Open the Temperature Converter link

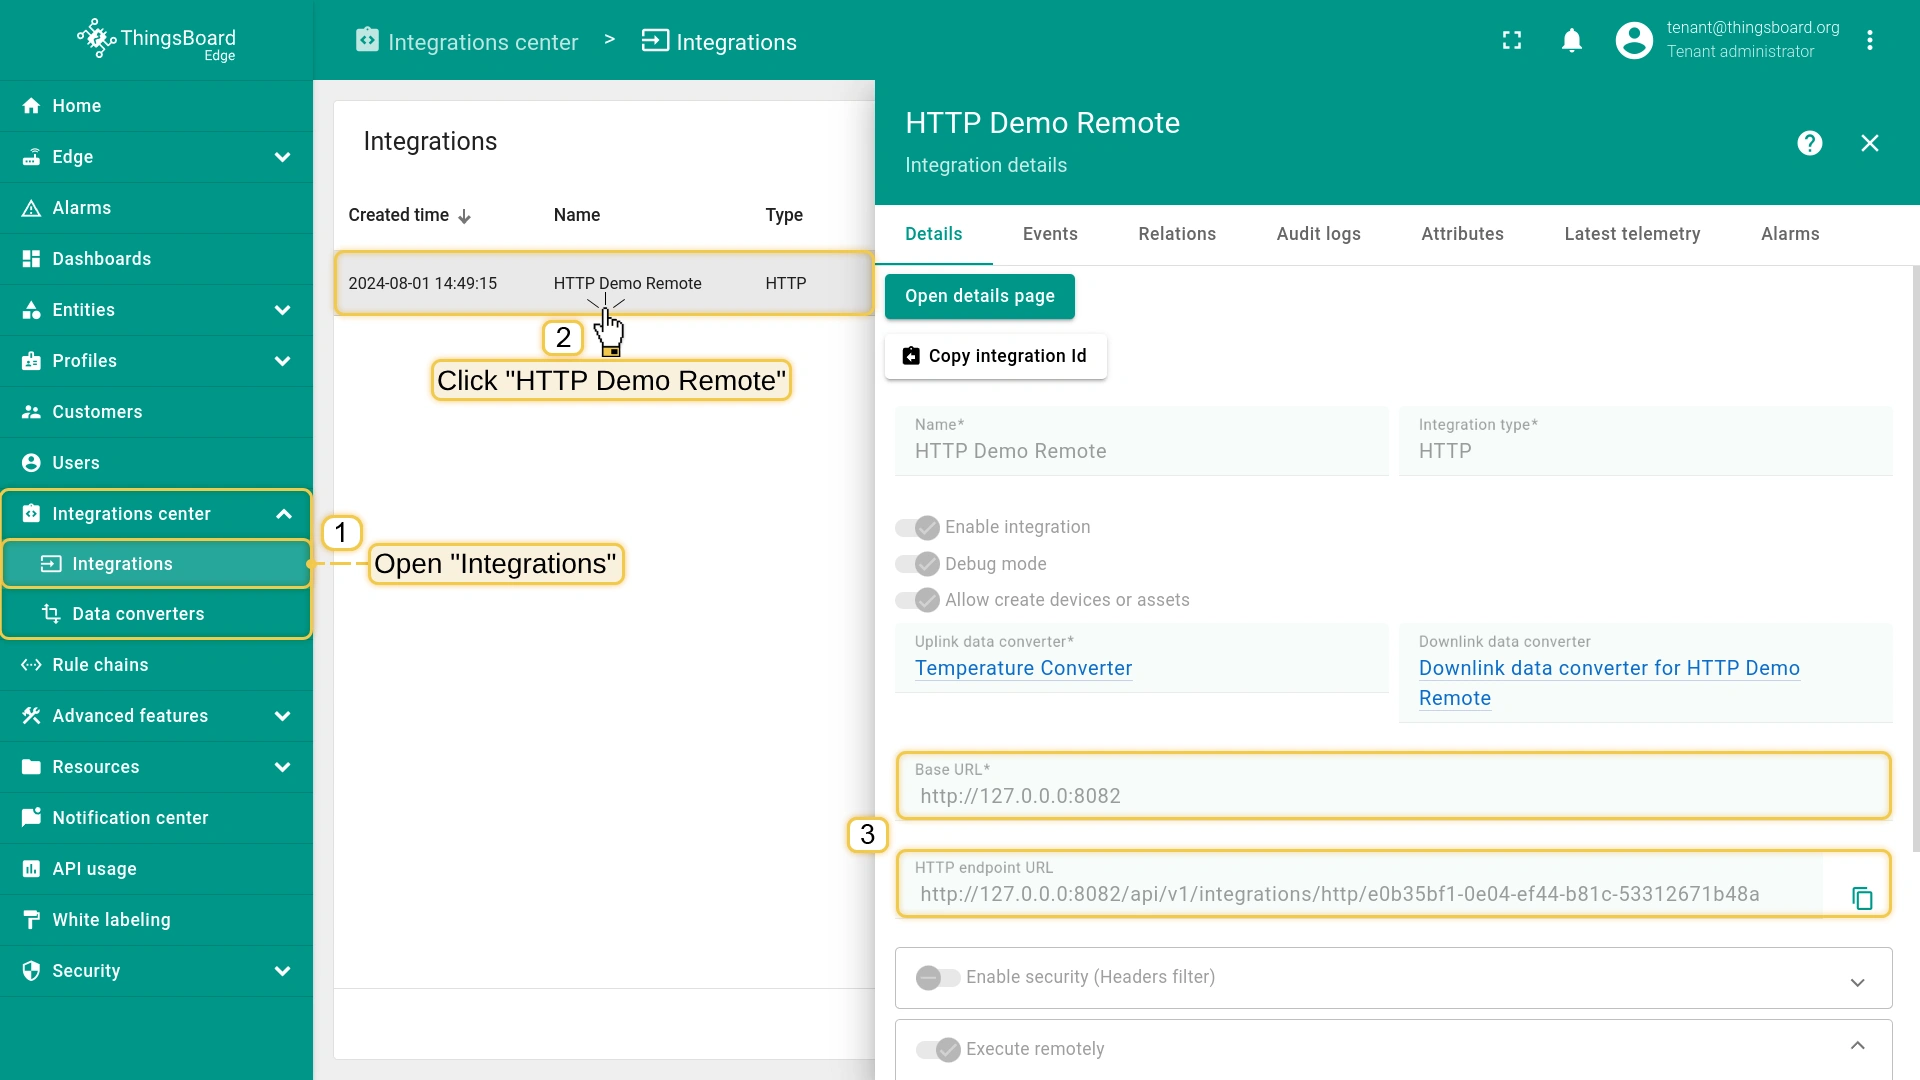click(x=1023, y=668)
